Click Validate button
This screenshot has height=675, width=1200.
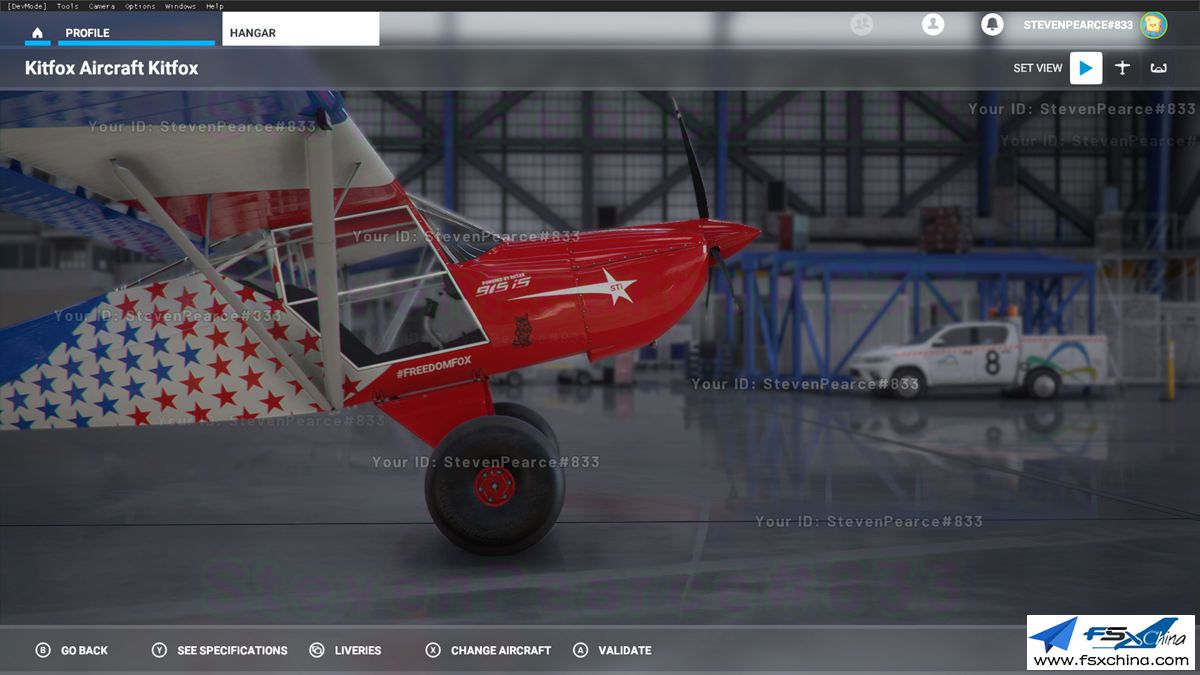click(x=613, y=650)
